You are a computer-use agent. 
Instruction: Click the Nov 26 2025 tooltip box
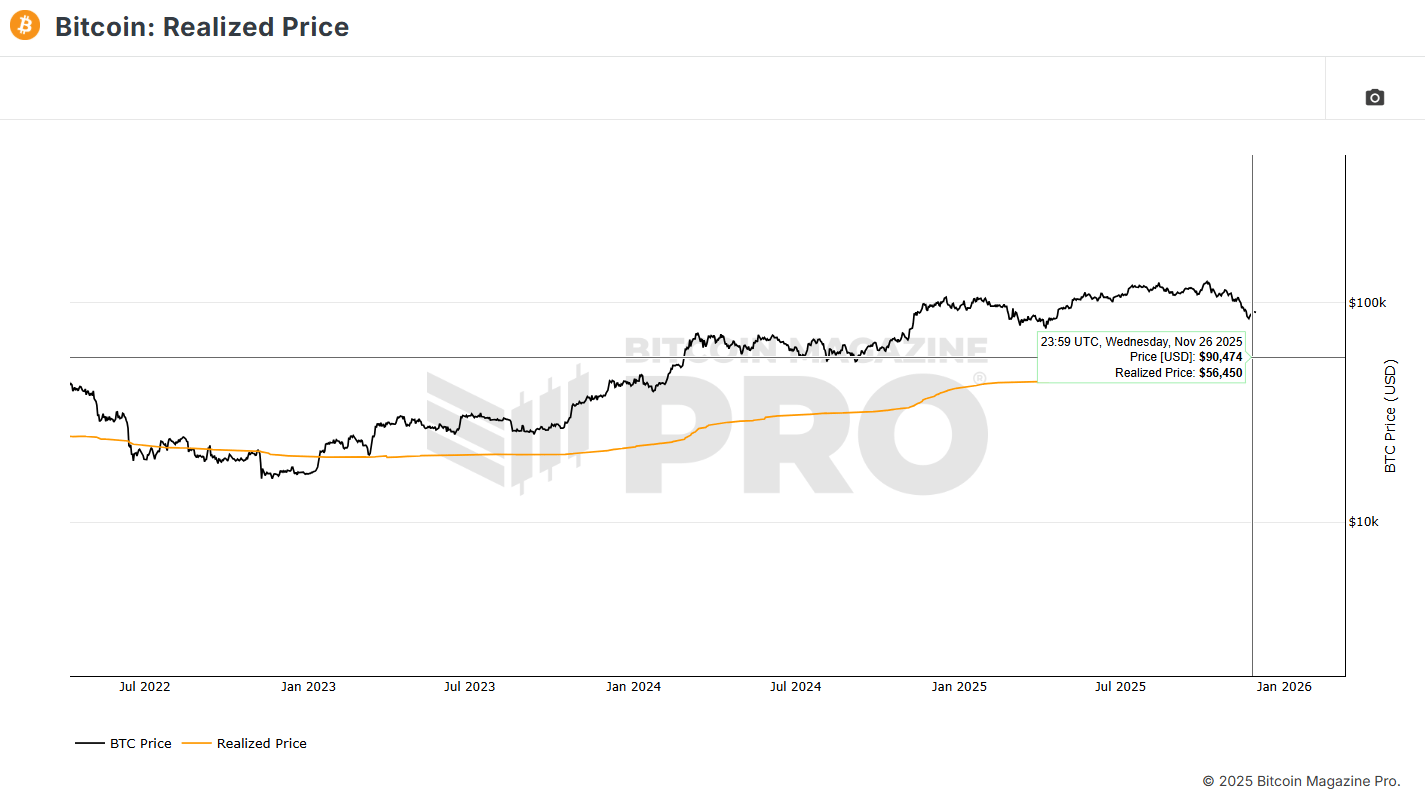click(1140, 357)
